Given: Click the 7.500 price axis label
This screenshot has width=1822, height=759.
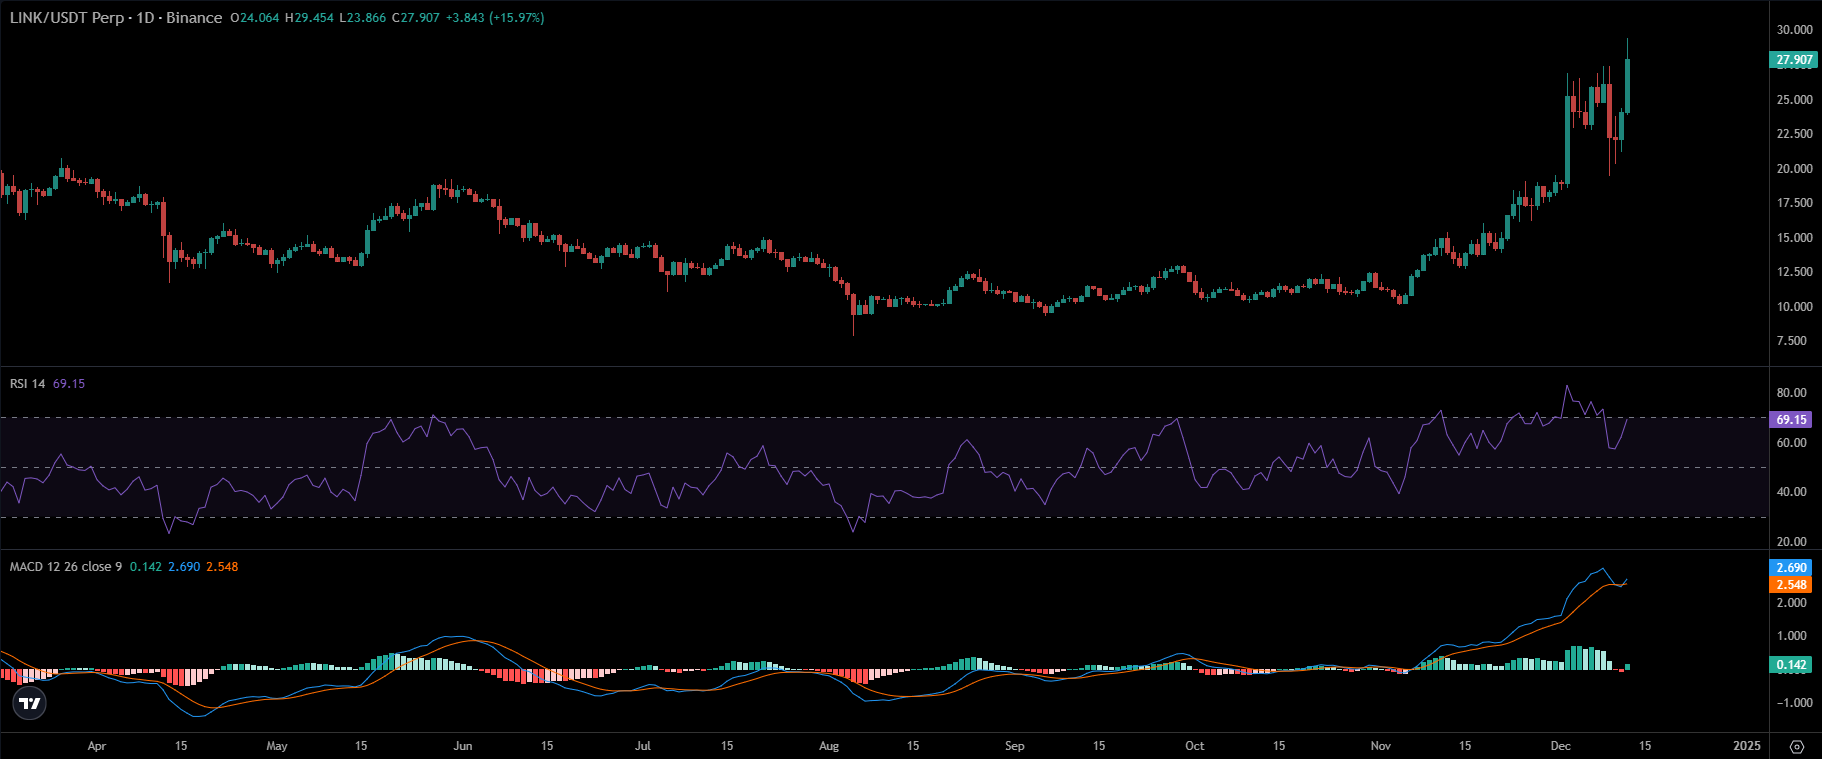Looking at the screenshot, I should coord(1791,341).
